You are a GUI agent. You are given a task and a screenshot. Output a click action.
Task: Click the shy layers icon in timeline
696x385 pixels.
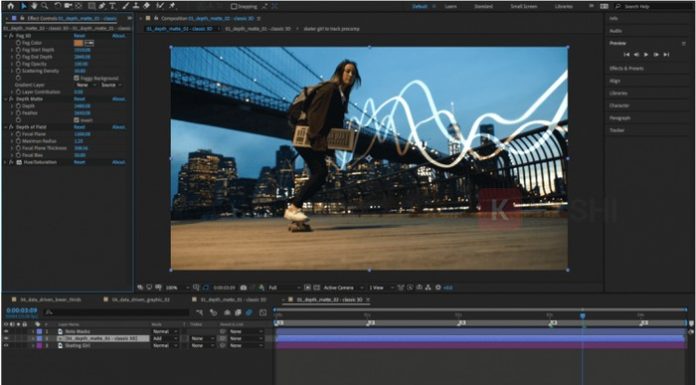tap(227, 313)
